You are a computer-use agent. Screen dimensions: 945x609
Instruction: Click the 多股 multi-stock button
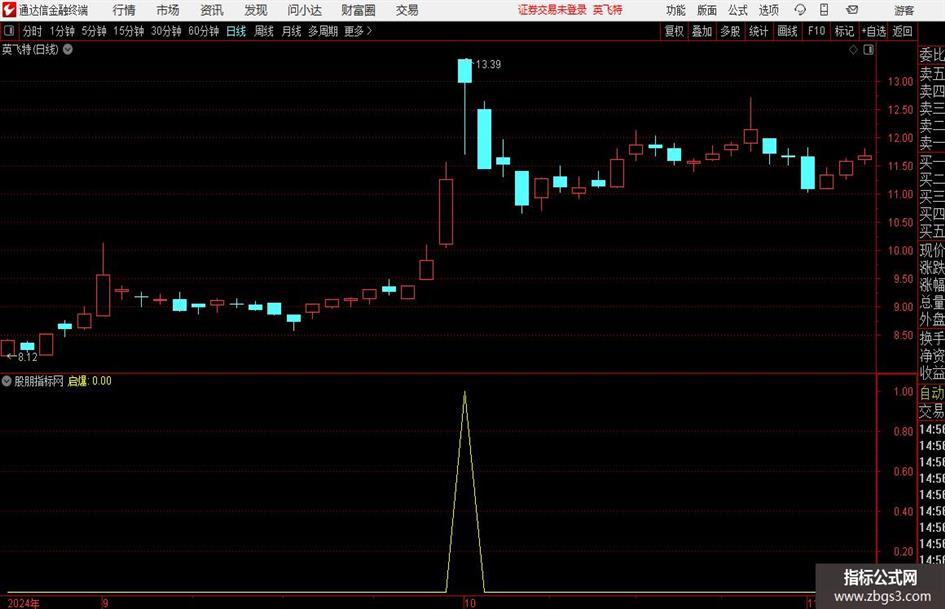[x=730, y=31]
